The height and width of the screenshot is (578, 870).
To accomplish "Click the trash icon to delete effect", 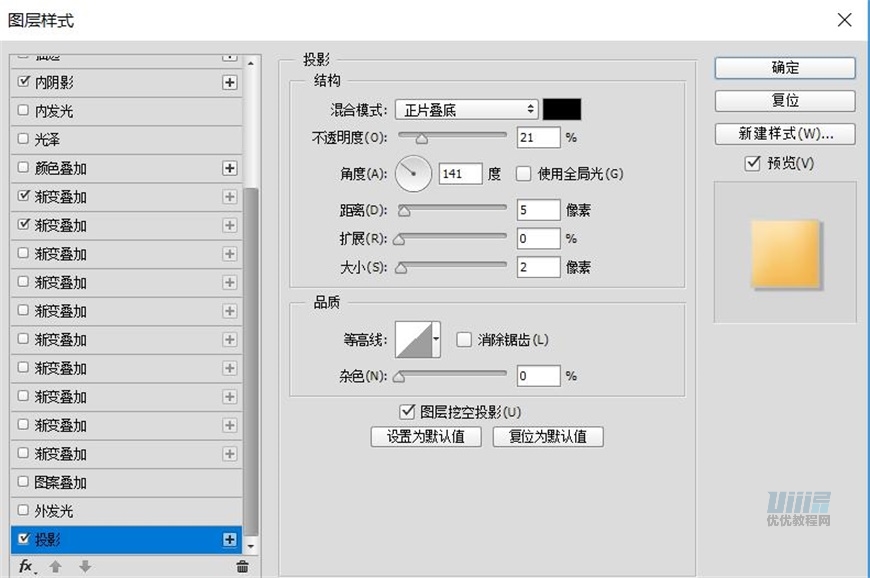I will tap(242, 567).
